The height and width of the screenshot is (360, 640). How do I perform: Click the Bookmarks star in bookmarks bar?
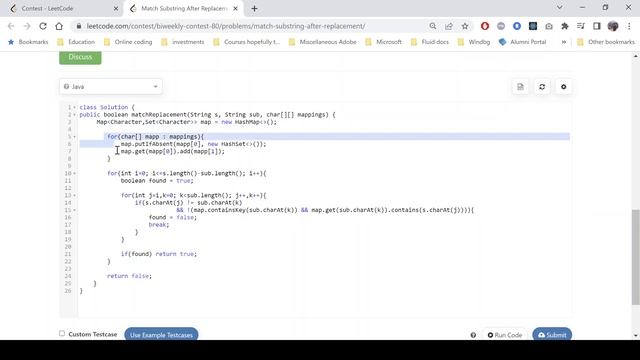tap(28, 42)
